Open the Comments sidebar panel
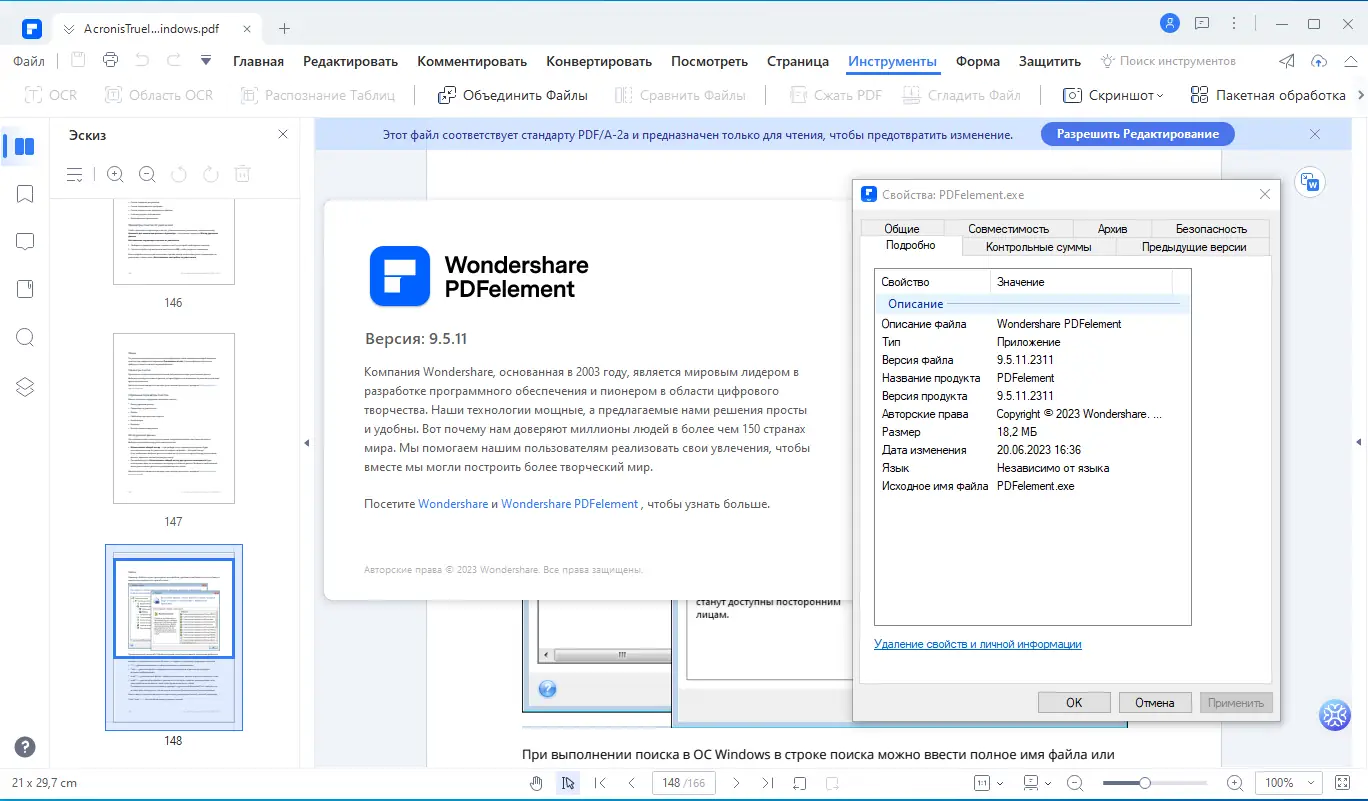 click(25, 241)
